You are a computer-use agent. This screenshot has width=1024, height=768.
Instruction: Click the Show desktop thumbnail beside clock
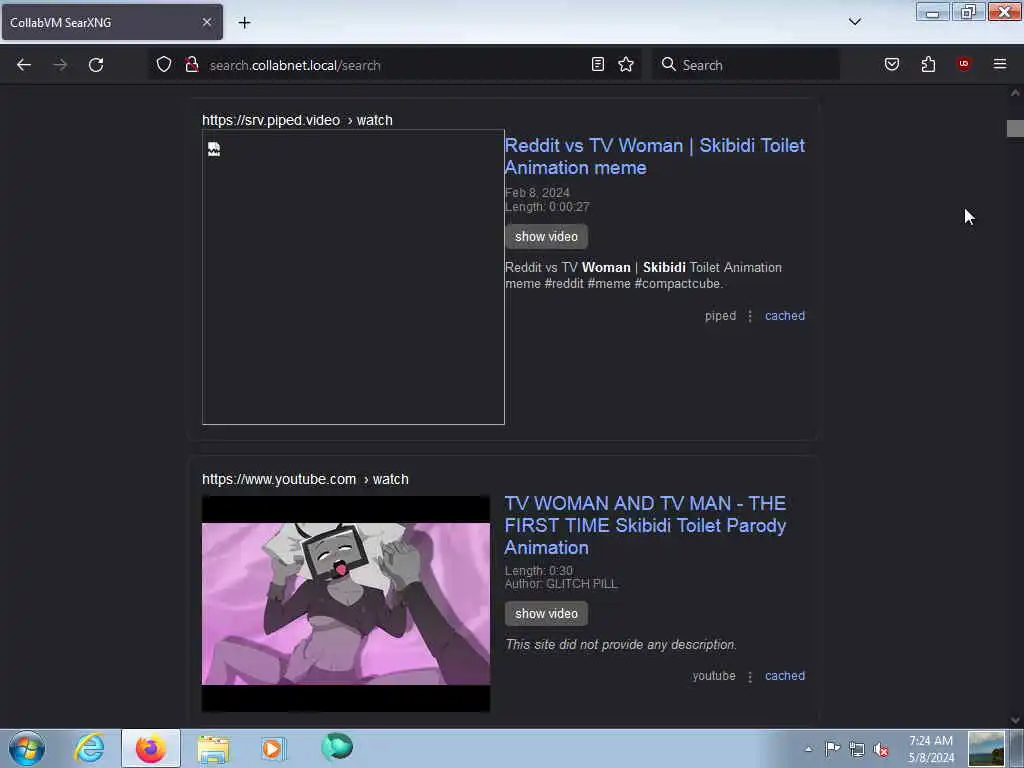986,749
